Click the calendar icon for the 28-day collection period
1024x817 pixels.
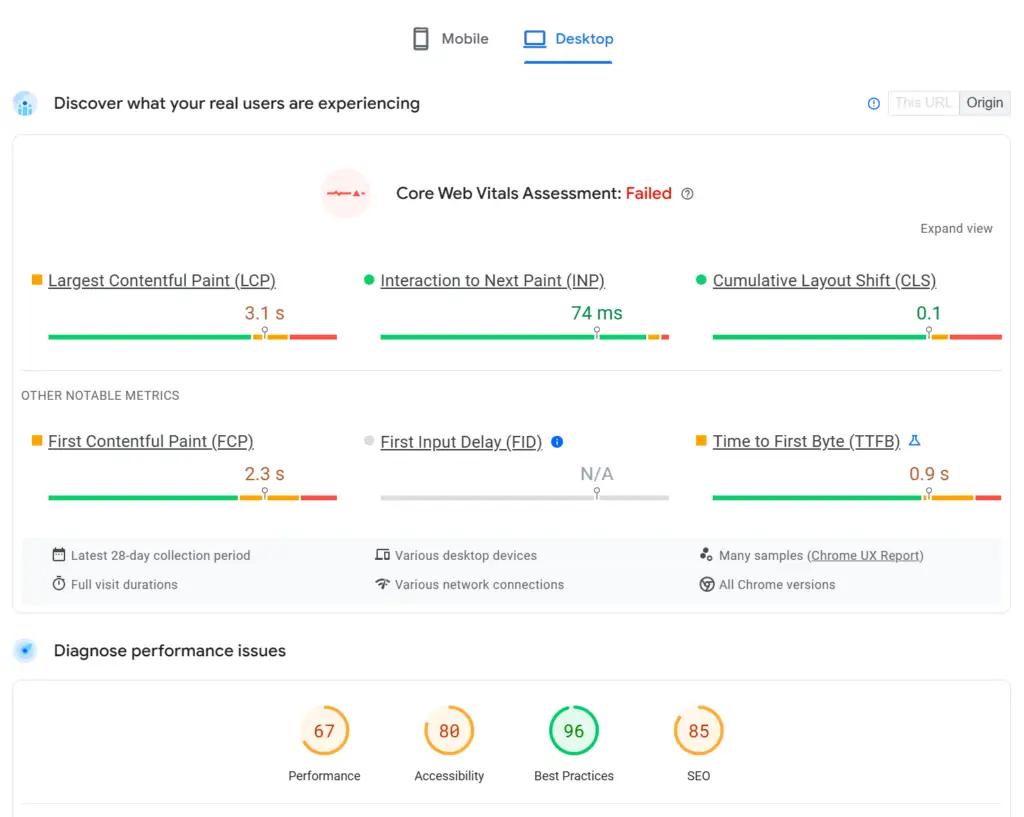click(59, 555)
